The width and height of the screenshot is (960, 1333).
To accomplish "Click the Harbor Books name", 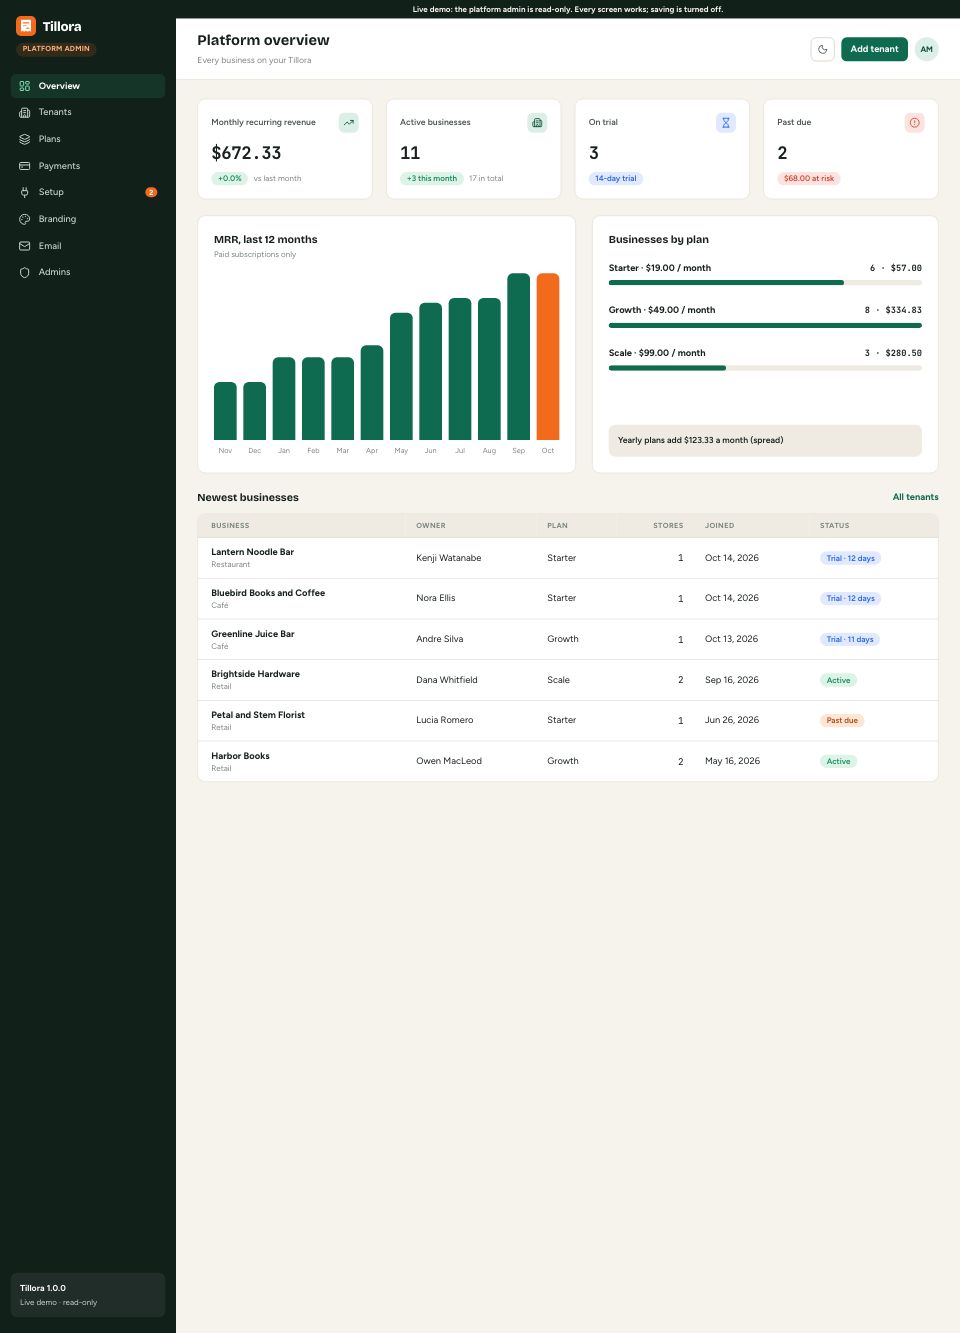I will pyautogui.click(x=240, y=756).
